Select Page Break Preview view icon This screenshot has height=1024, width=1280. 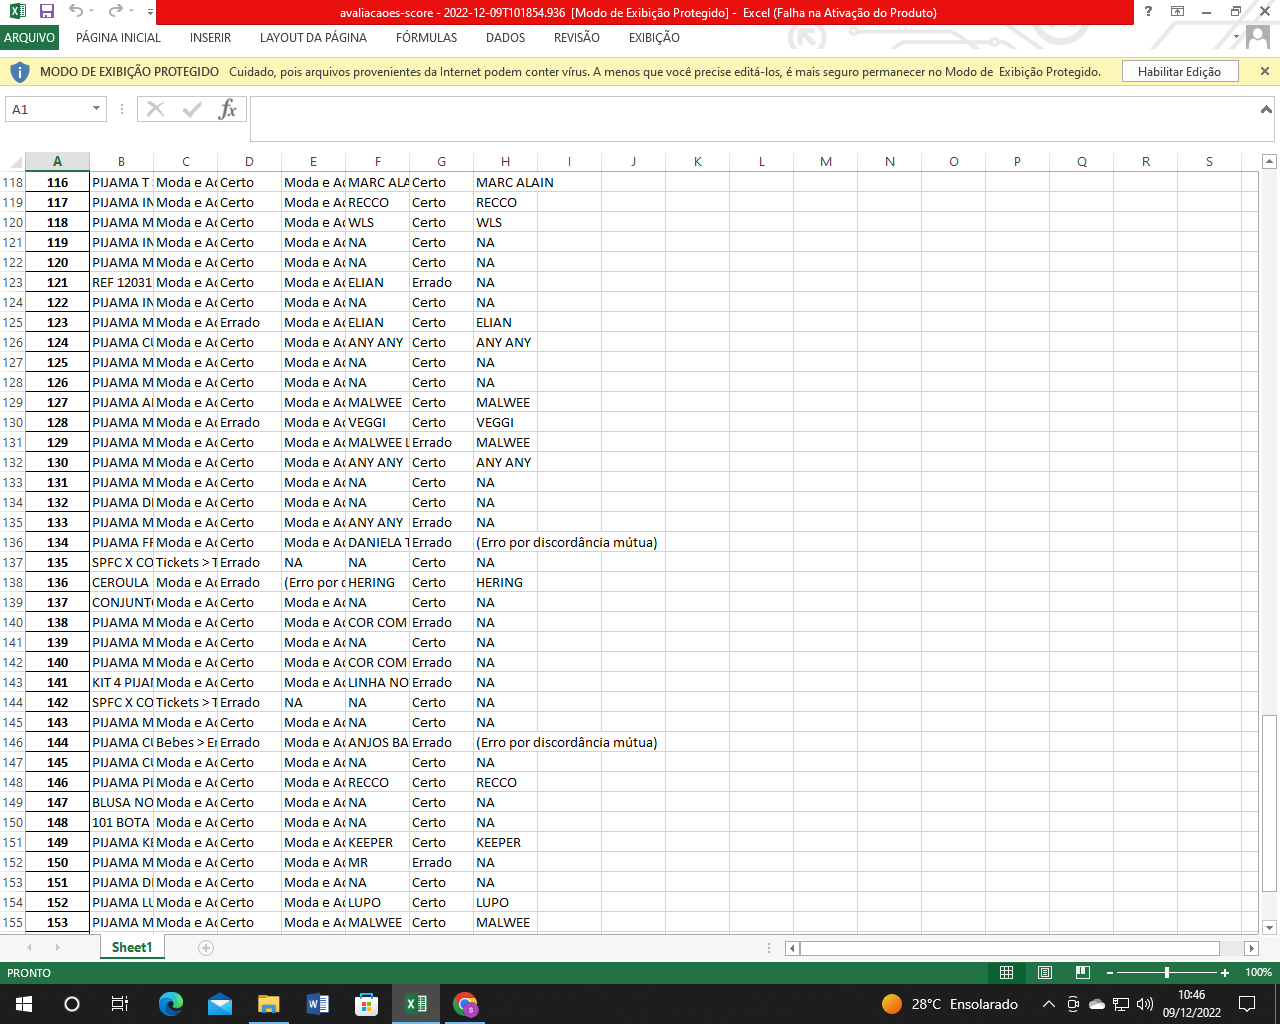click(x=1082, y=972)
